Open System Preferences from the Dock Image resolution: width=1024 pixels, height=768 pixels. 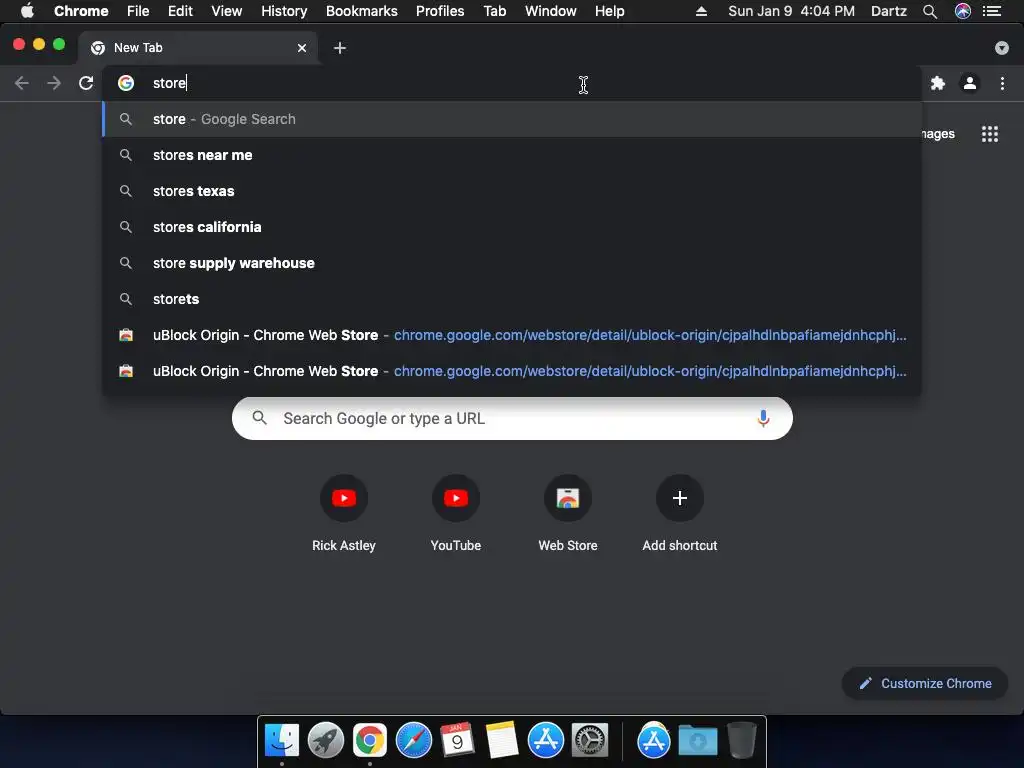pyautogui.click(x=590, y=741)
